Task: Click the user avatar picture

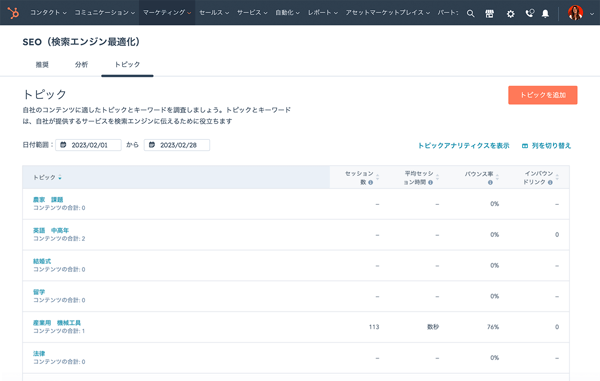Action: coord(575,13)
